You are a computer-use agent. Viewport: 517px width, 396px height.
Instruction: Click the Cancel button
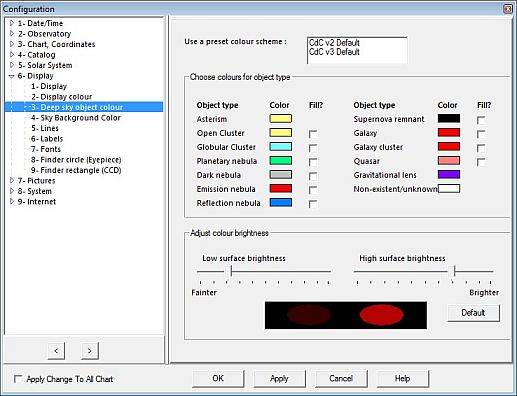click(x=341, y=379)
